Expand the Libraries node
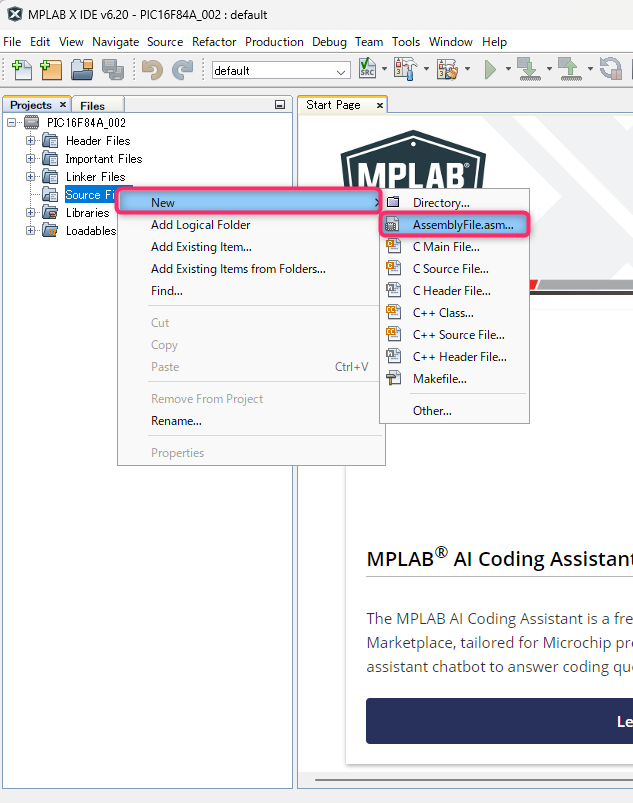 tap(31, 212)
